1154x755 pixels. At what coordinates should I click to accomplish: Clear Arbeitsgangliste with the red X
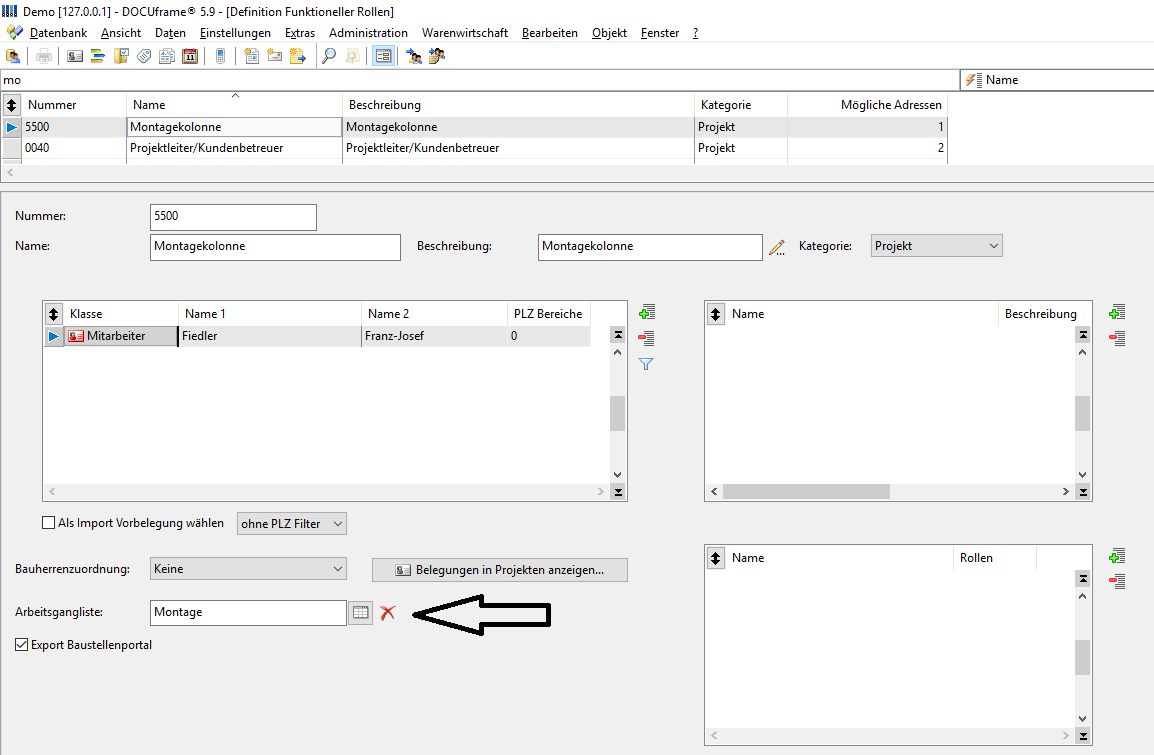pos(388,612)
